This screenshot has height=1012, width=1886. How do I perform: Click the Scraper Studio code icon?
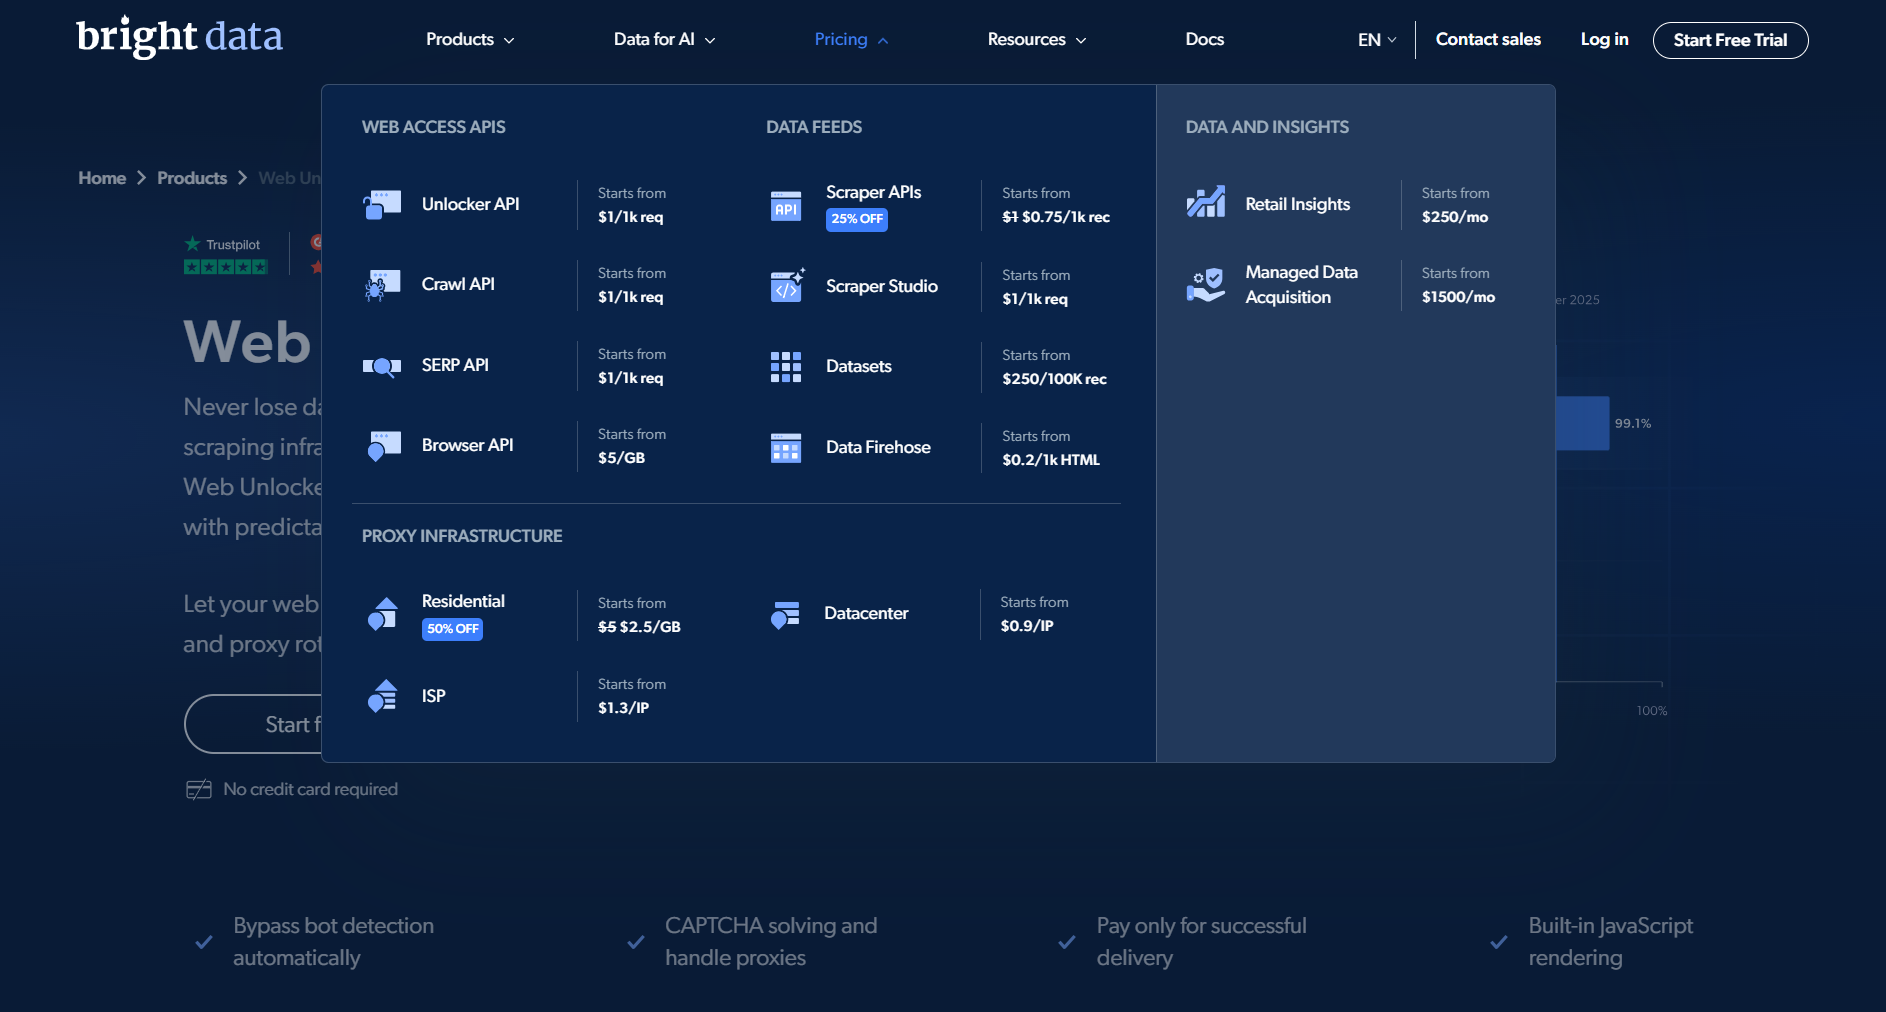787,286
